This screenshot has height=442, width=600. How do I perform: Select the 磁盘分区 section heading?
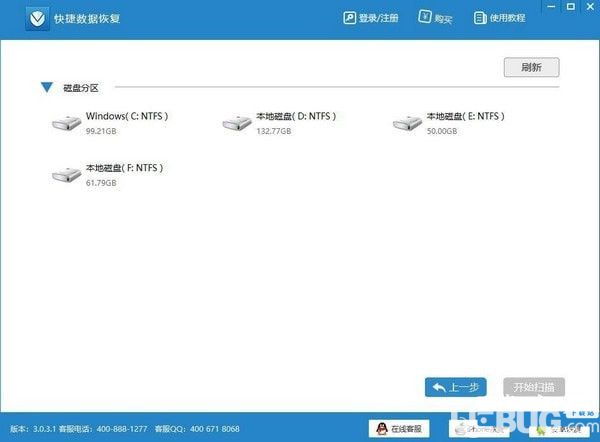tap(81, 88)
